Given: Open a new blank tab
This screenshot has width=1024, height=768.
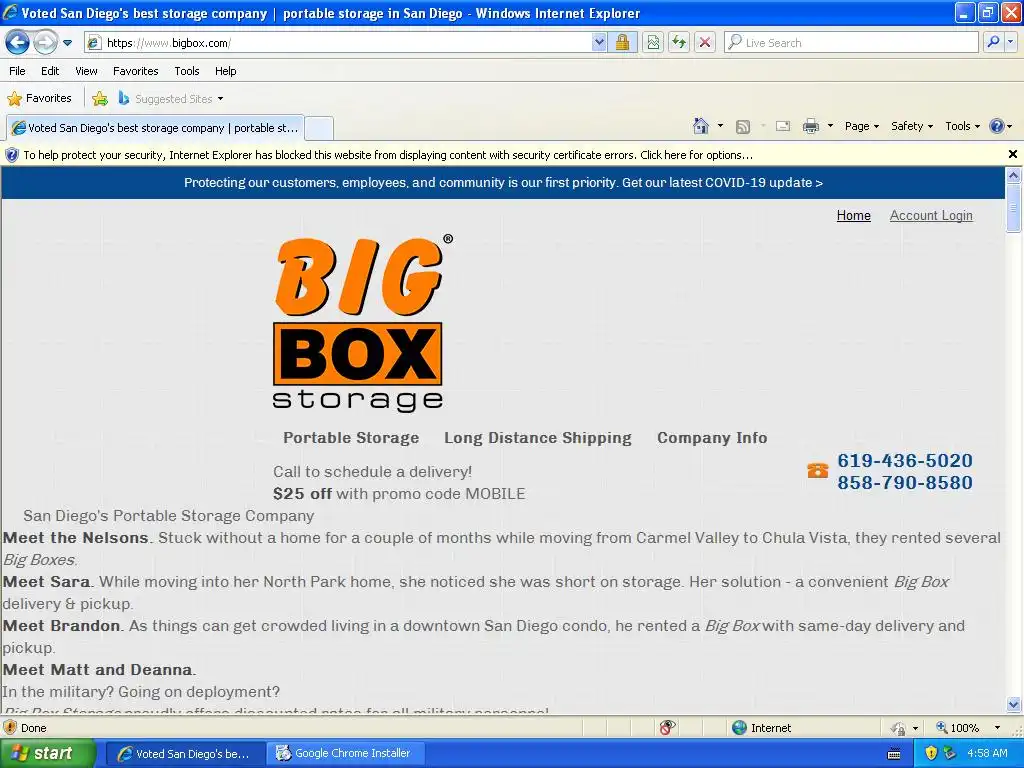Looking at the screenshot, I should 319,128.
